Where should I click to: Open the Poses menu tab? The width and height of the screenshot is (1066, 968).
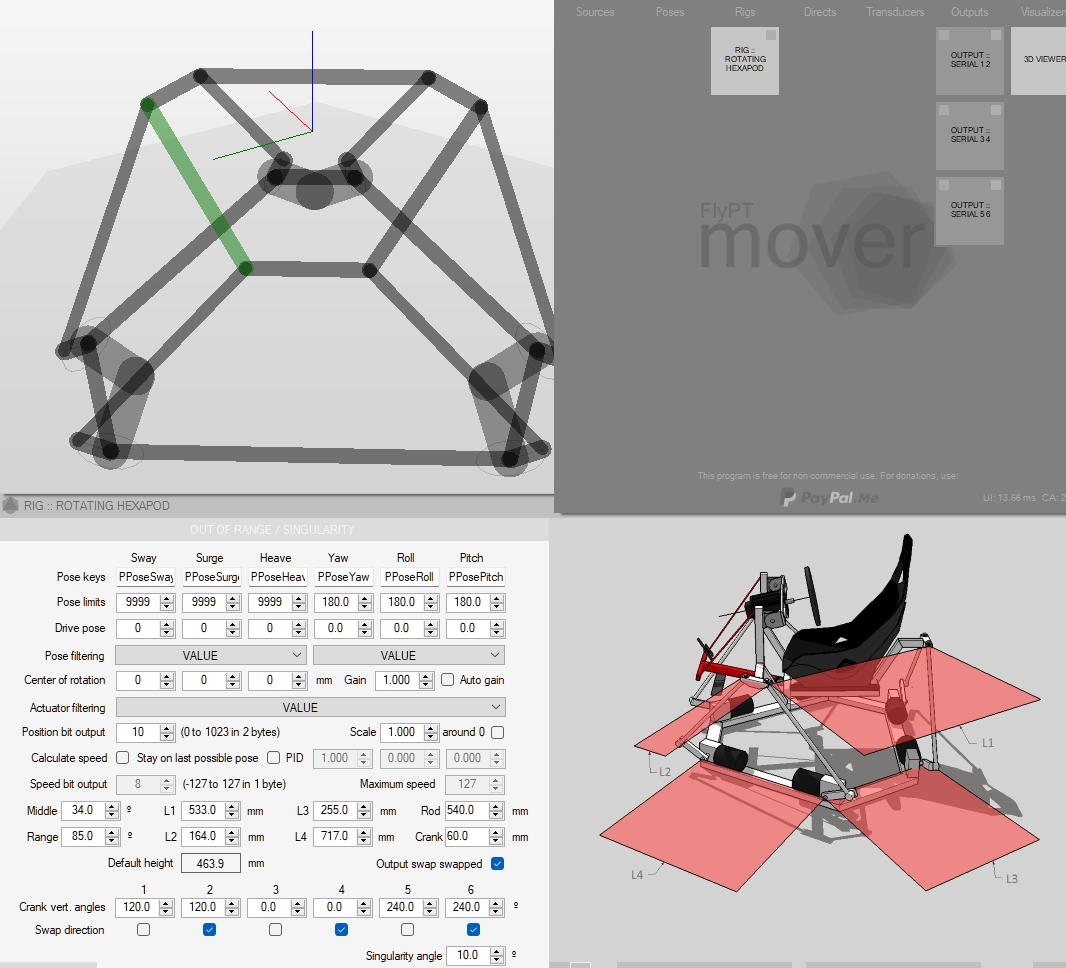[x=670, y=12]
